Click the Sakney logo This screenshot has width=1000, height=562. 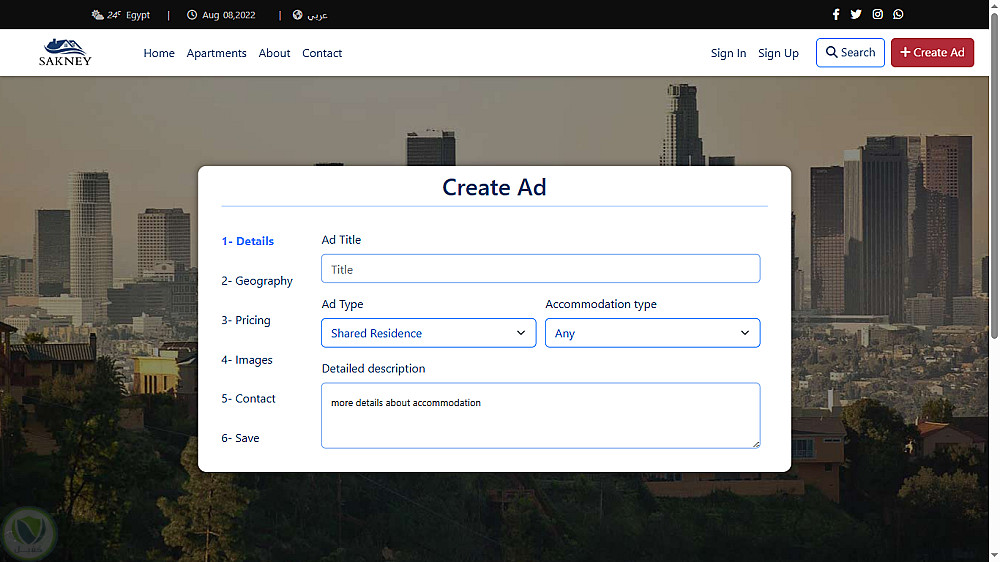(65, 52)
